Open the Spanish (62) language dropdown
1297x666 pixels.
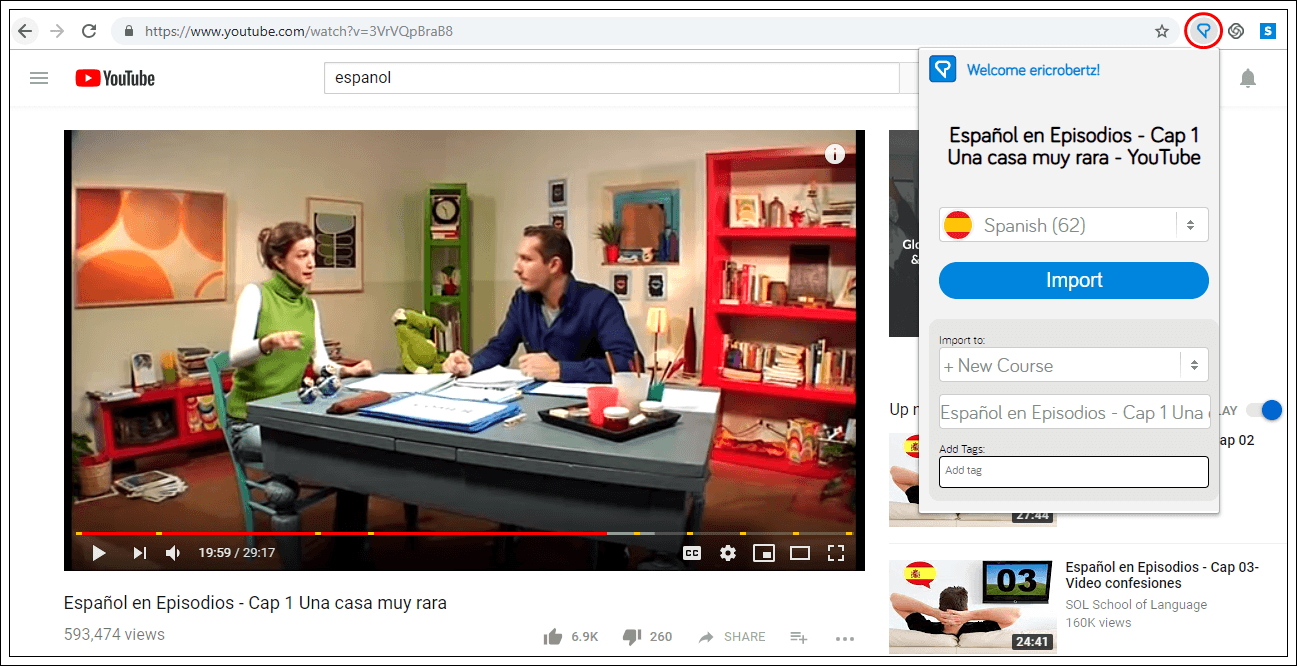(1073, 225)
